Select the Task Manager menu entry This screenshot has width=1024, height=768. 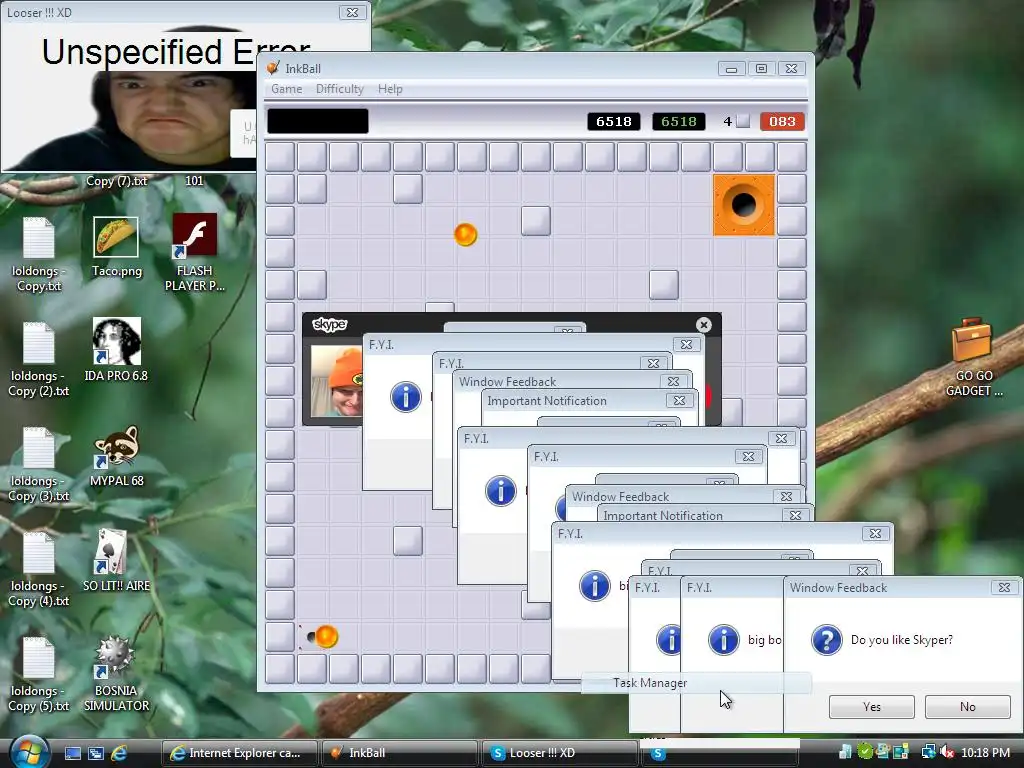696,683
